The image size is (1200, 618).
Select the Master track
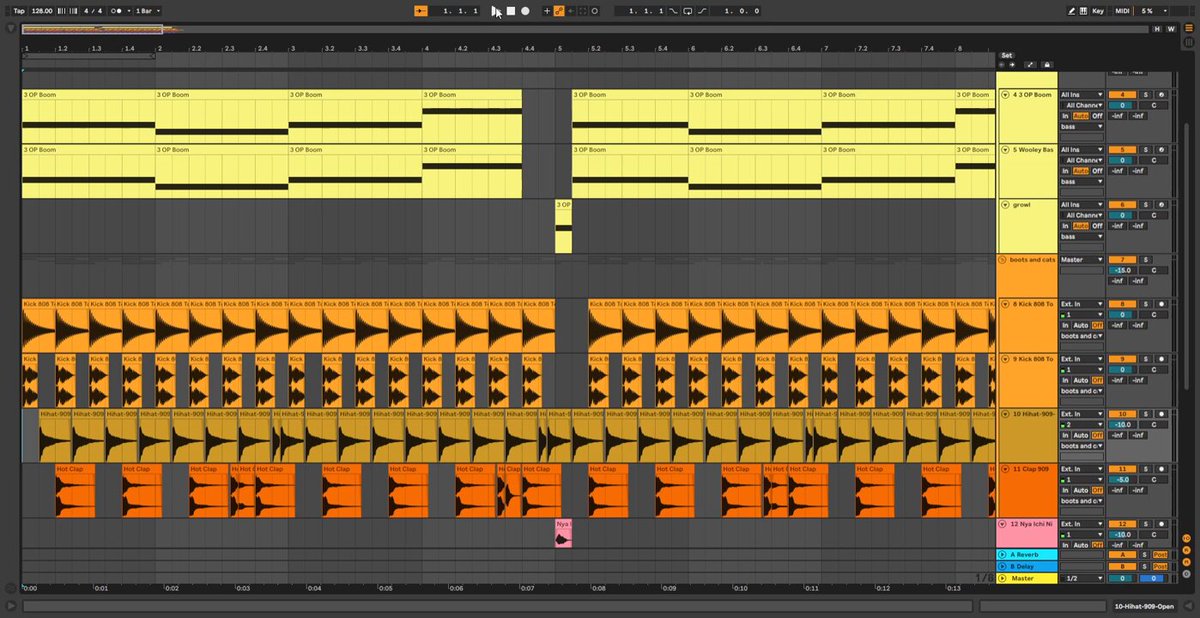point(1026,578)
